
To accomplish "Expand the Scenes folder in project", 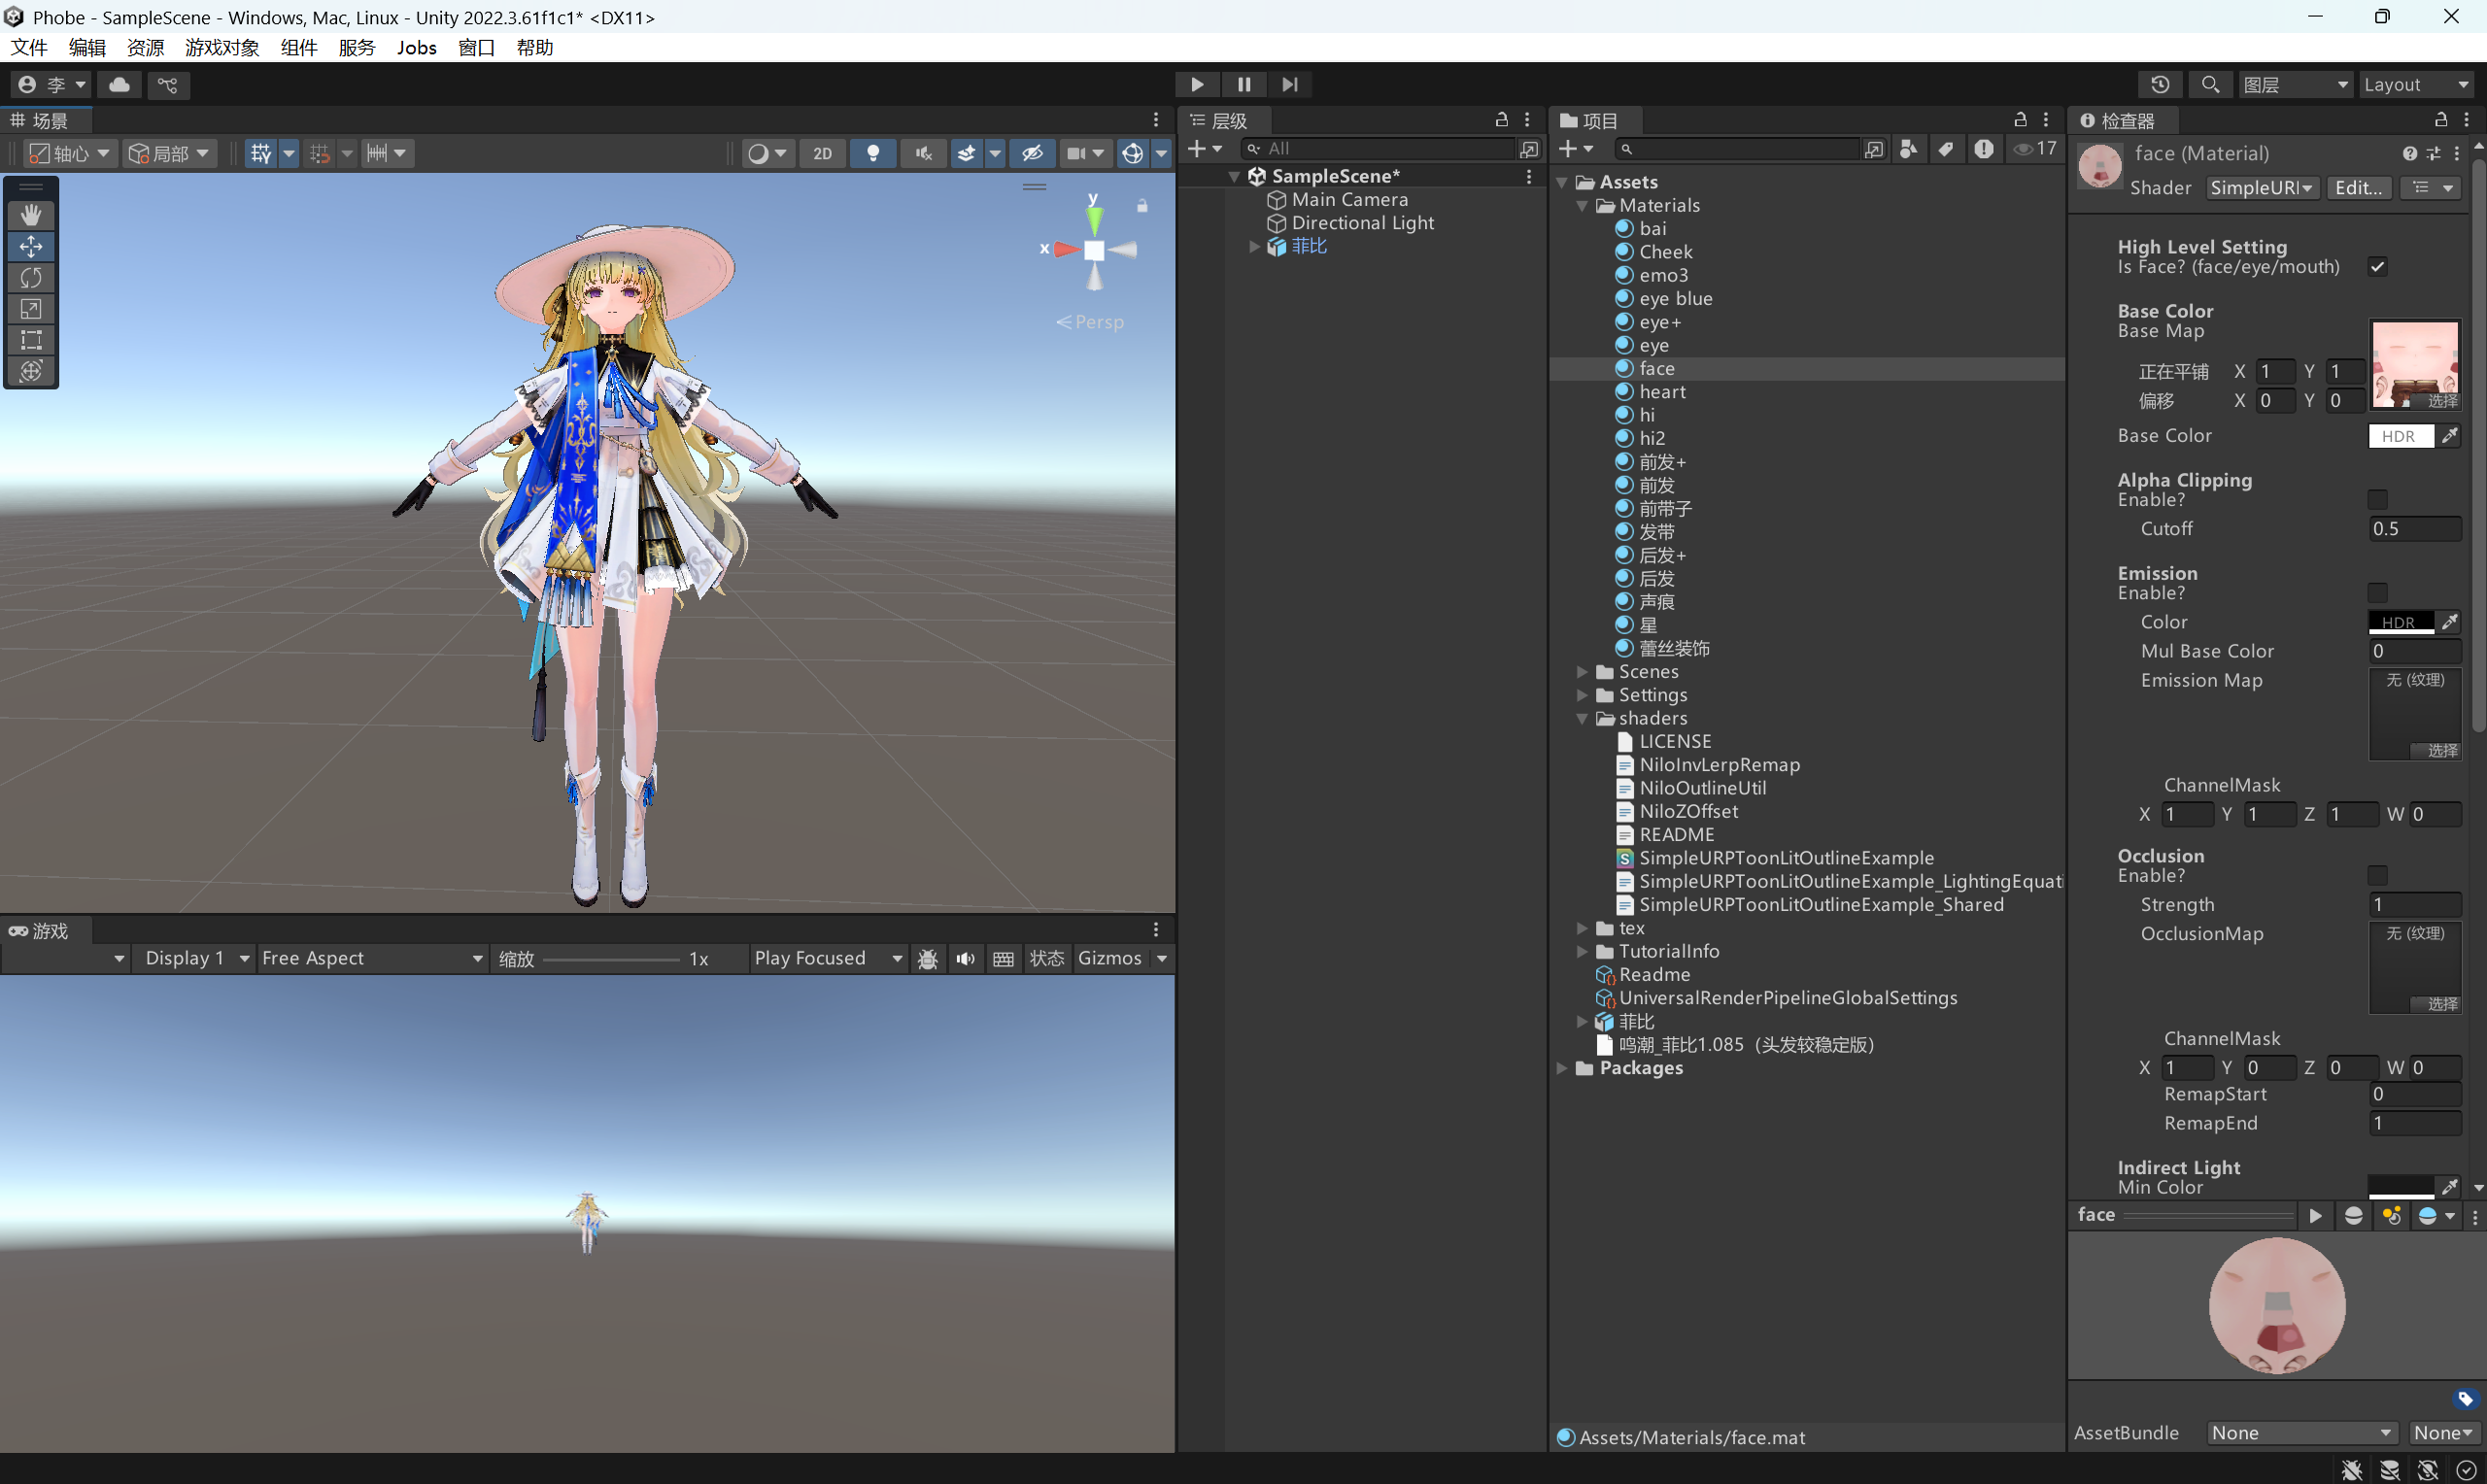I will click(1582, 672).
